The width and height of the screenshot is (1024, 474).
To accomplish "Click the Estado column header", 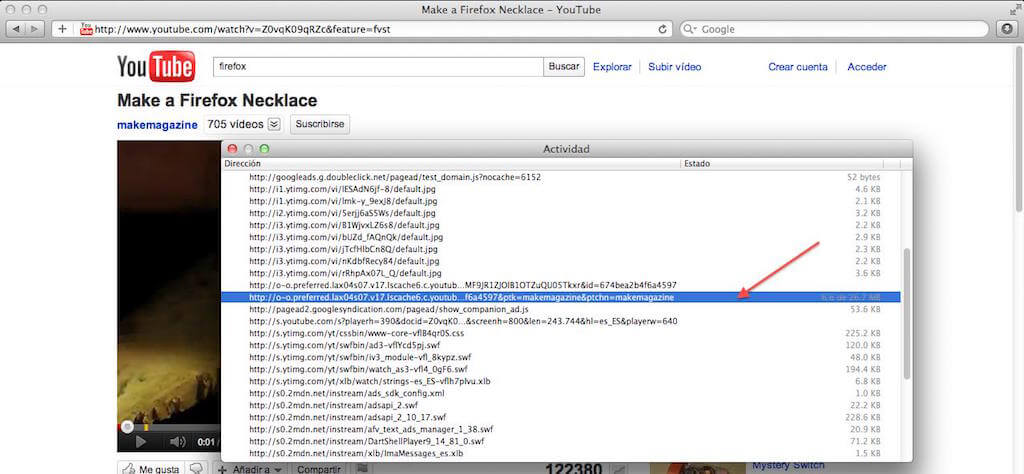I will [x=782, y=164].
